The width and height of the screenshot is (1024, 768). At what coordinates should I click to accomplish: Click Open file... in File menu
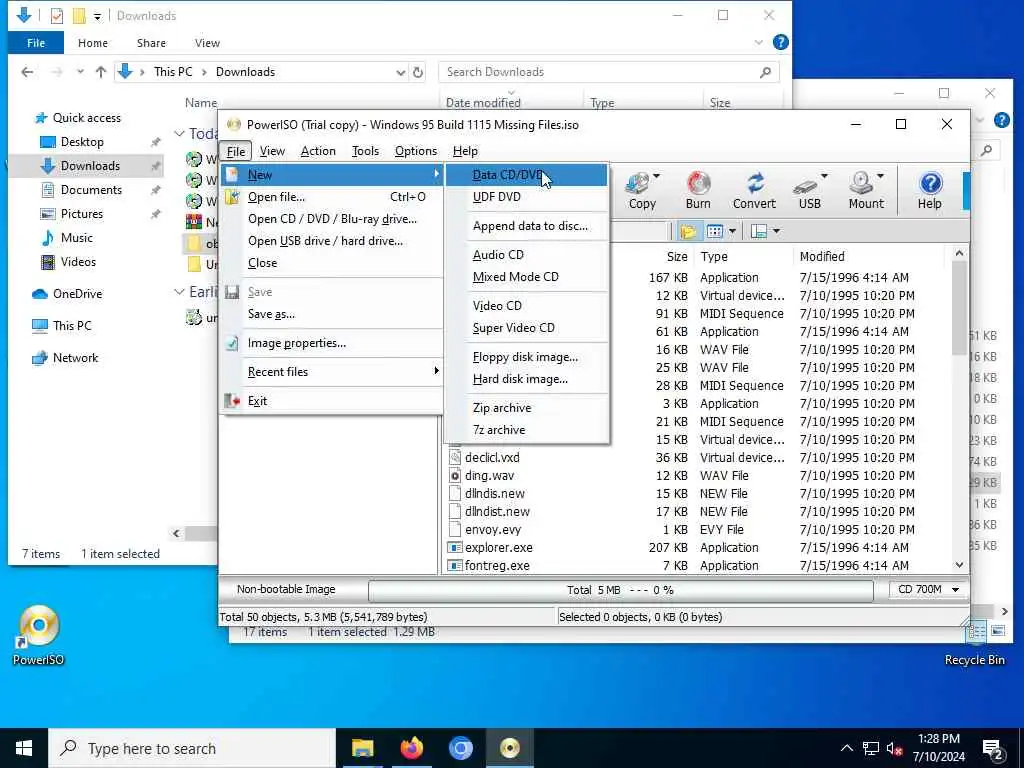point(332,197)
